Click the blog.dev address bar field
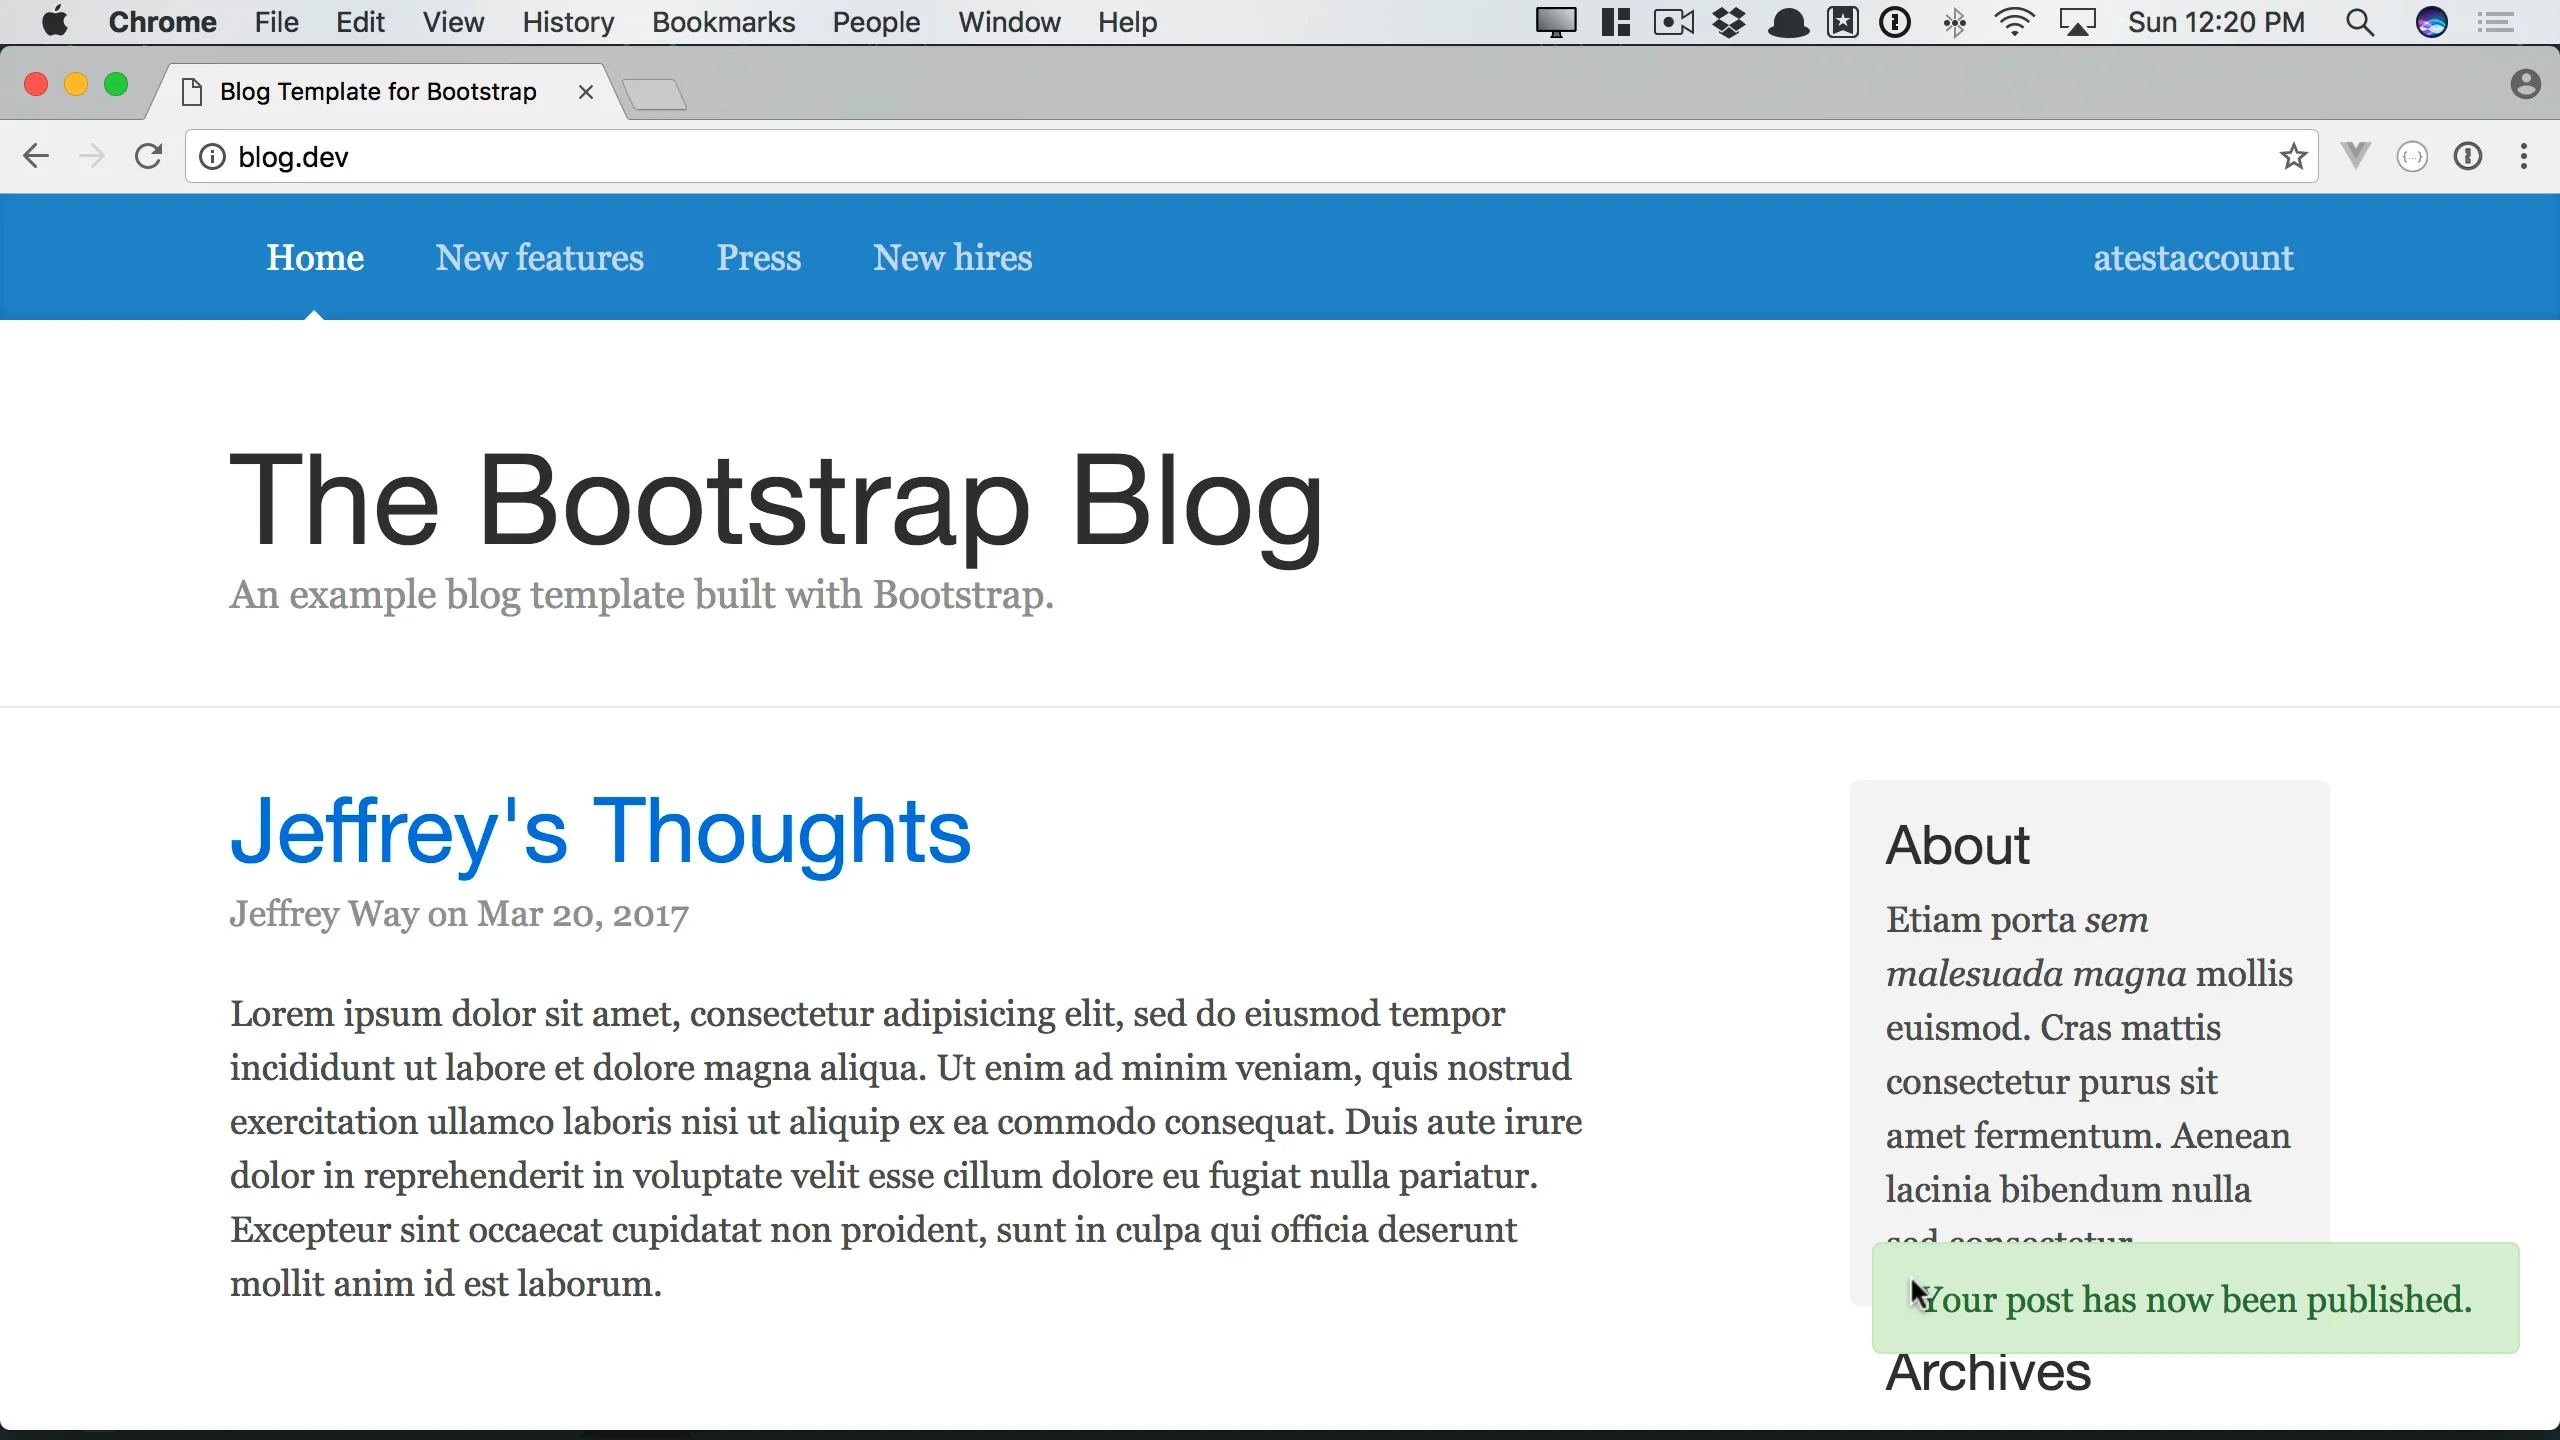 [1200, 157]
